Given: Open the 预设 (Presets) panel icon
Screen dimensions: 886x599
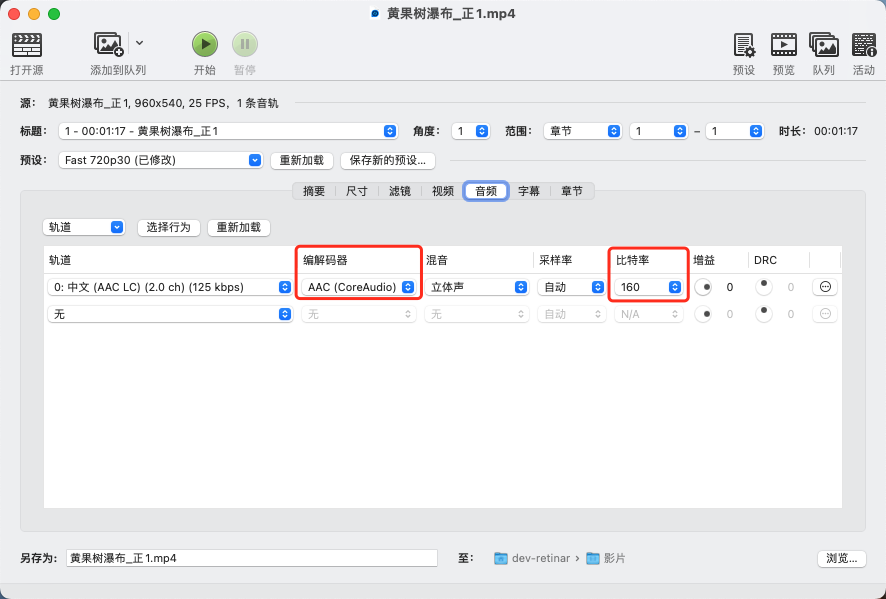Looking at the screenshot, I should 743,47.
